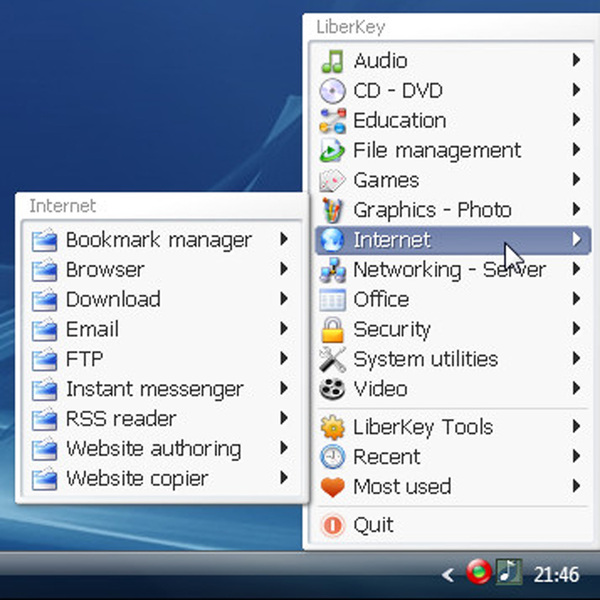Open Bookmark manager in Internet submenu
This screenshot has height=600, width=600.
point(162,240)
